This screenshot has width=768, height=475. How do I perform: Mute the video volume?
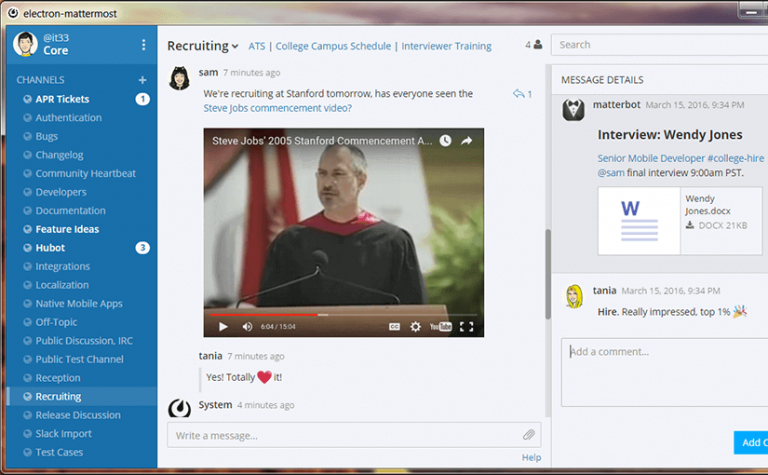[247, 326]
